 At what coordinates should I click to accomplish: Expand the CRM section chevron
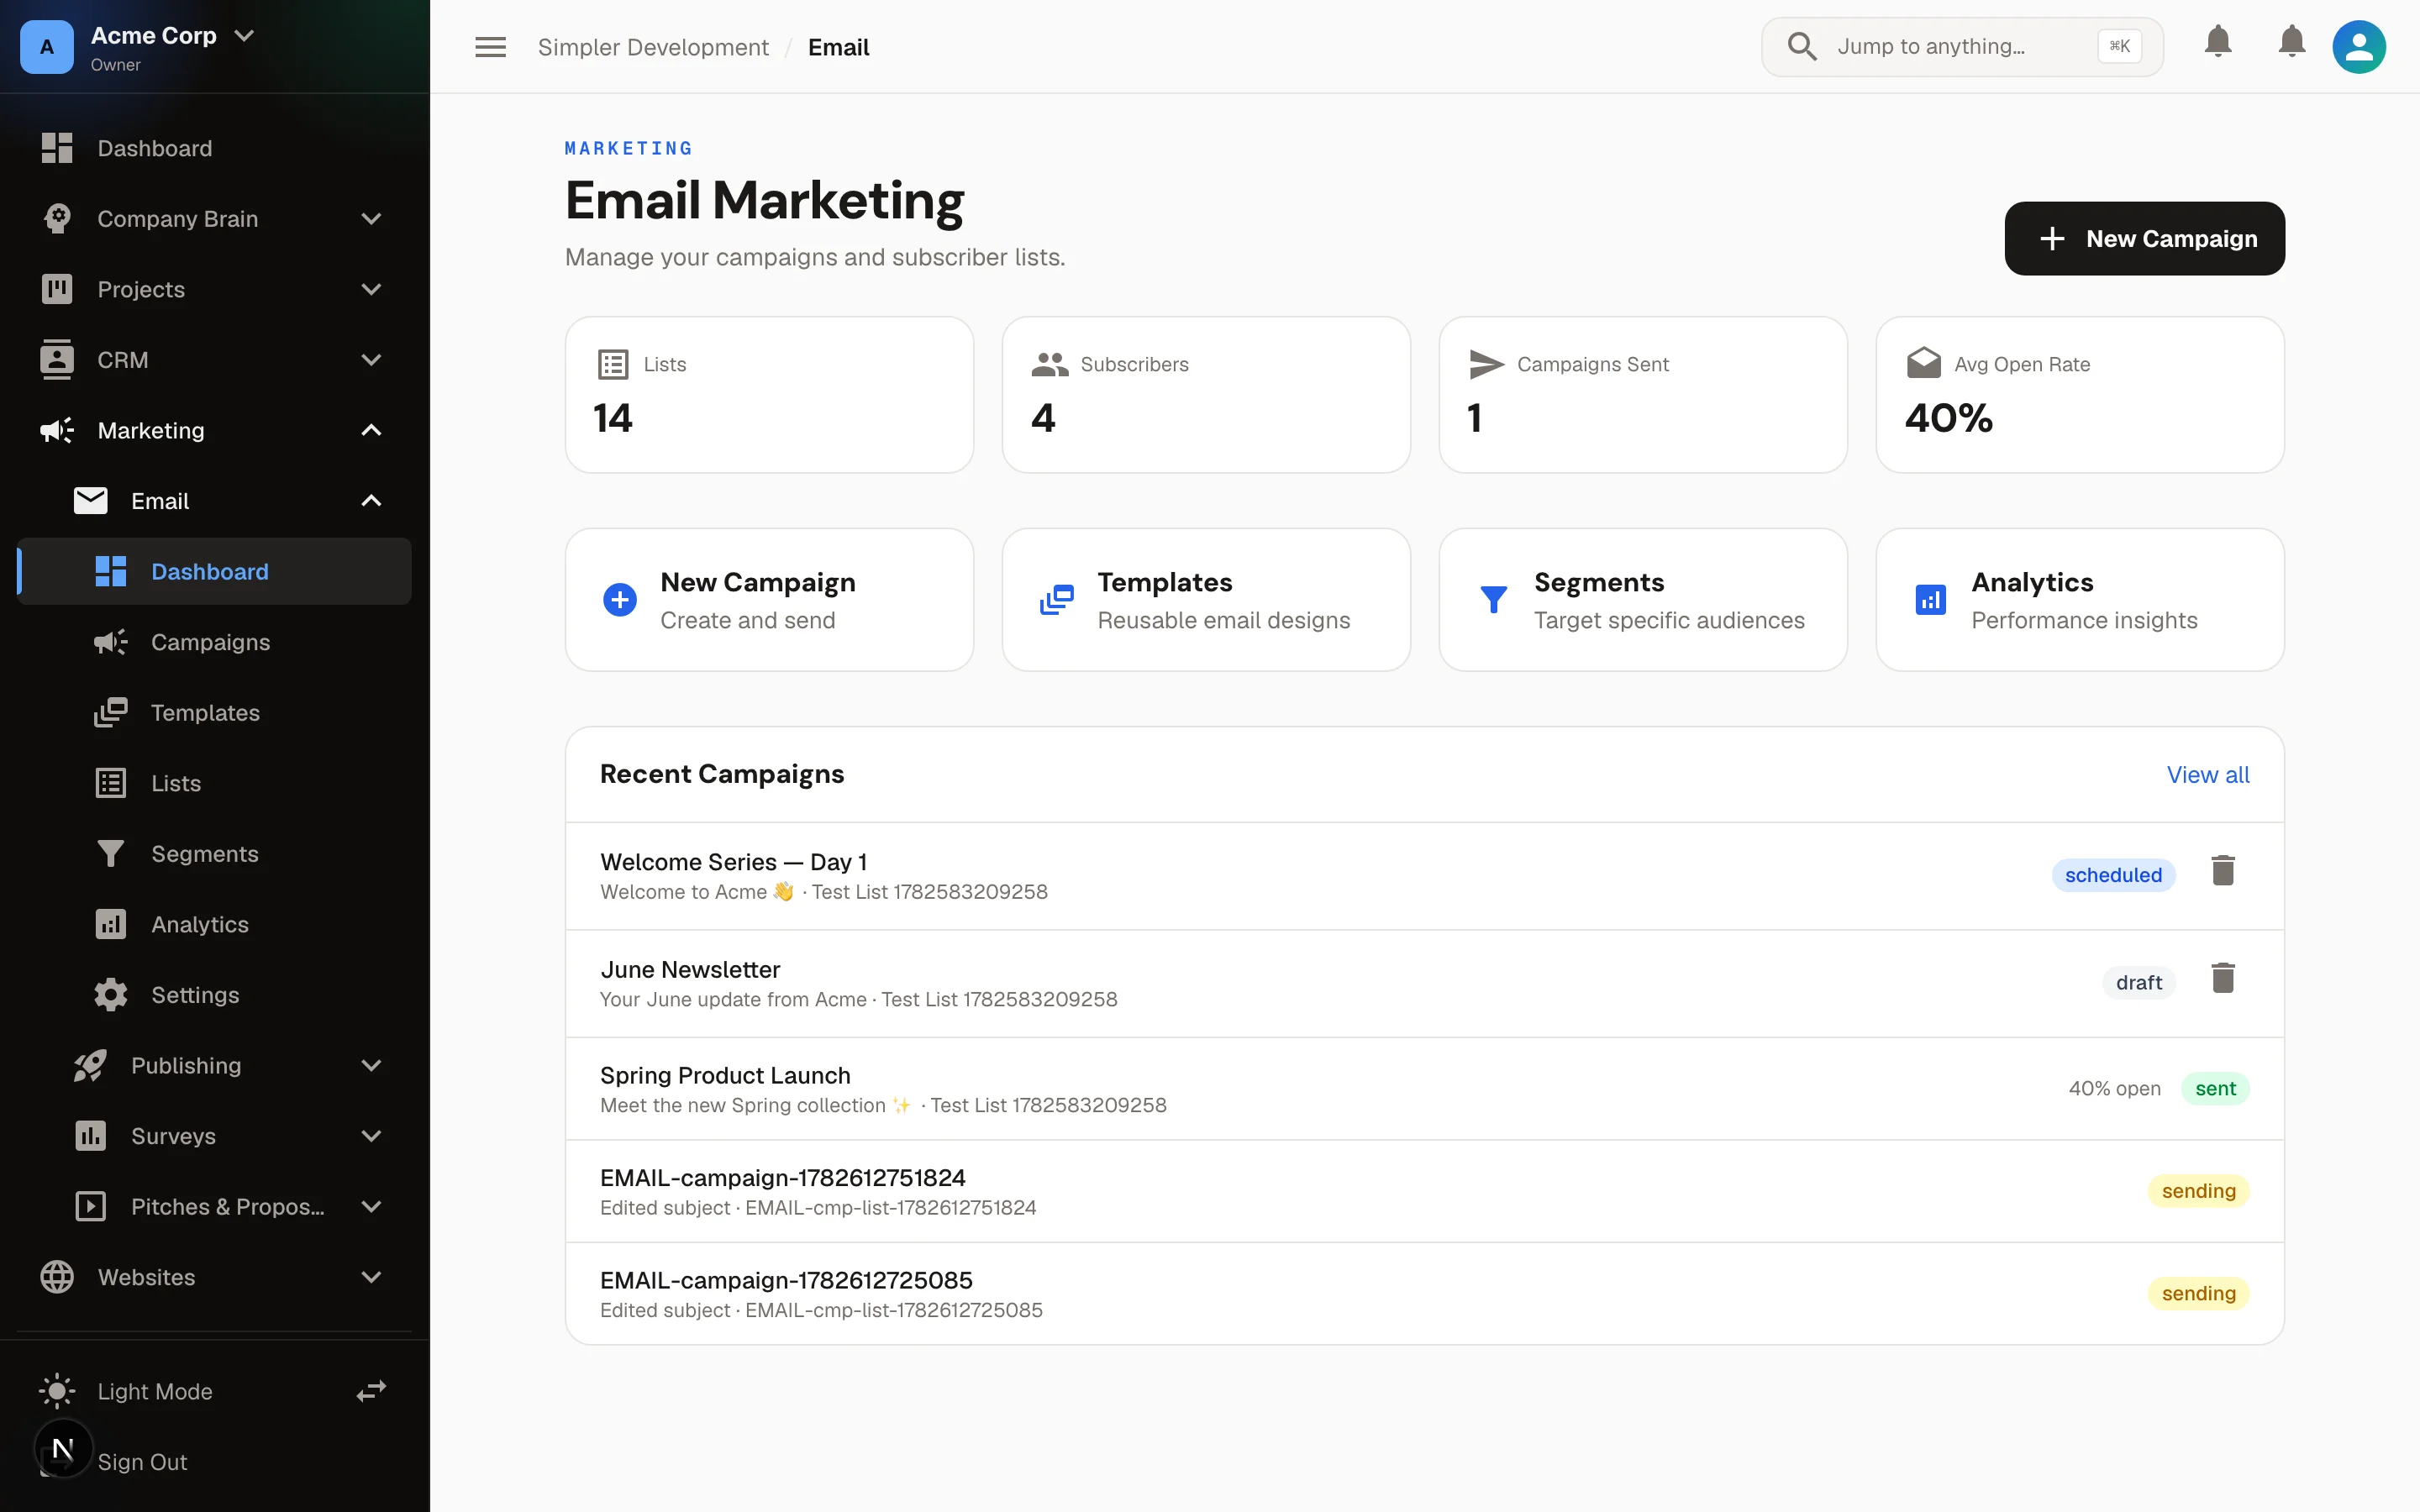point(371,360)
